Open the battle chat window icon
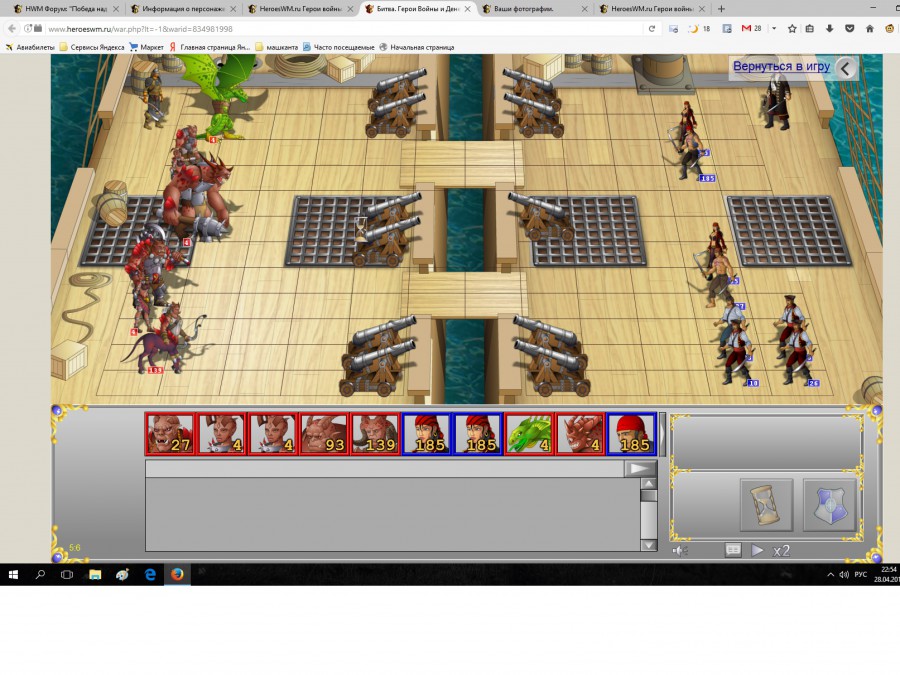Viewport: 900px width, 675px height. pyautogui.click(x=733, y=550)
